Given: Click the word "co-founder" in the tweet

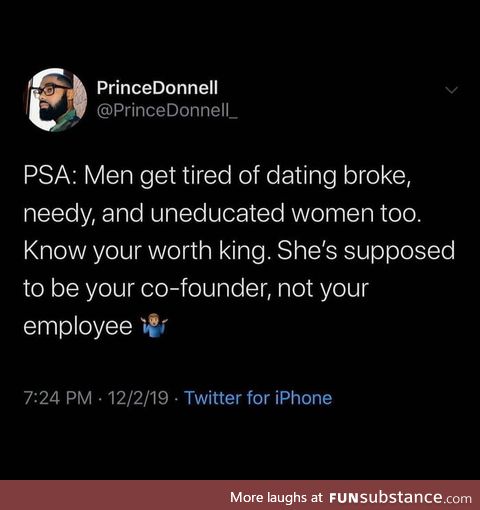Looking at the screenshot, I should coord(207,288).
